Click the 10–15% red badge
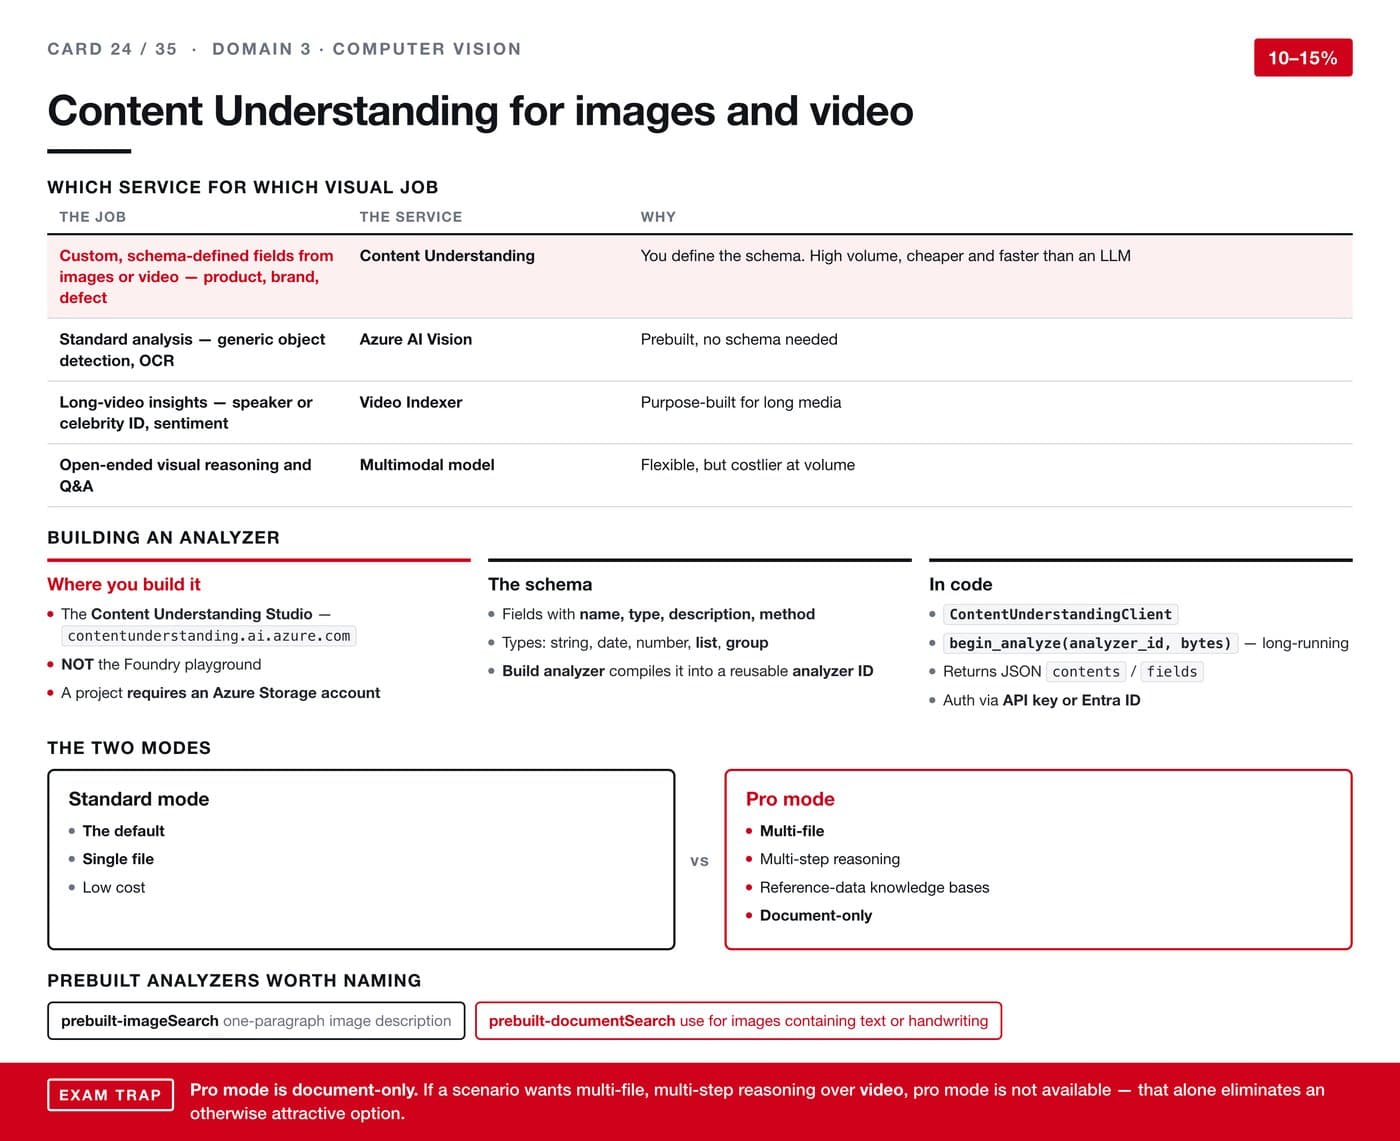This screenshot has height=1141, width=1400. click(1303, 58)
